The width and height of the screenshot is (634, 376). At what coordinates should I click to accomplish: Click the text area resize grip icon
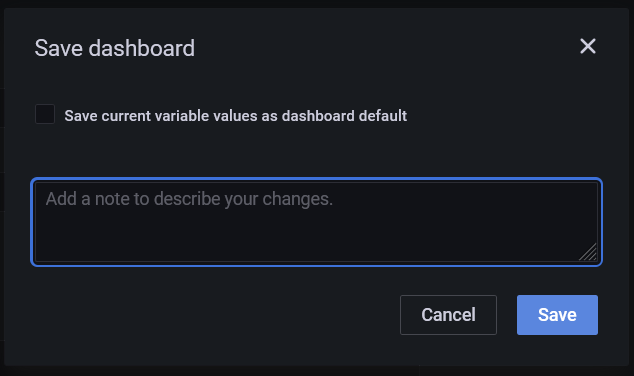[x=588, y=252]
